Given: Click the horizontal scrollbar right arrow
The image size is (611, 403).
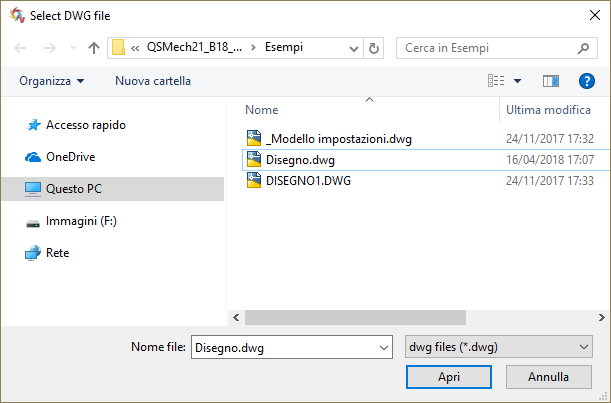Looking at the screenshot, I should point(602,318).
